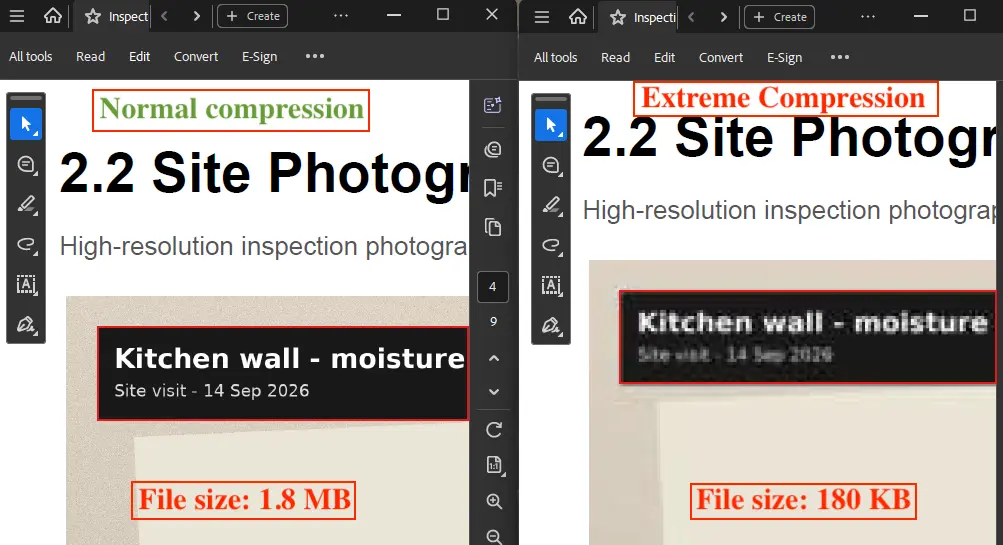Open E-Sign menu in right window
The image size is (1003, 545).
(784, 58)
